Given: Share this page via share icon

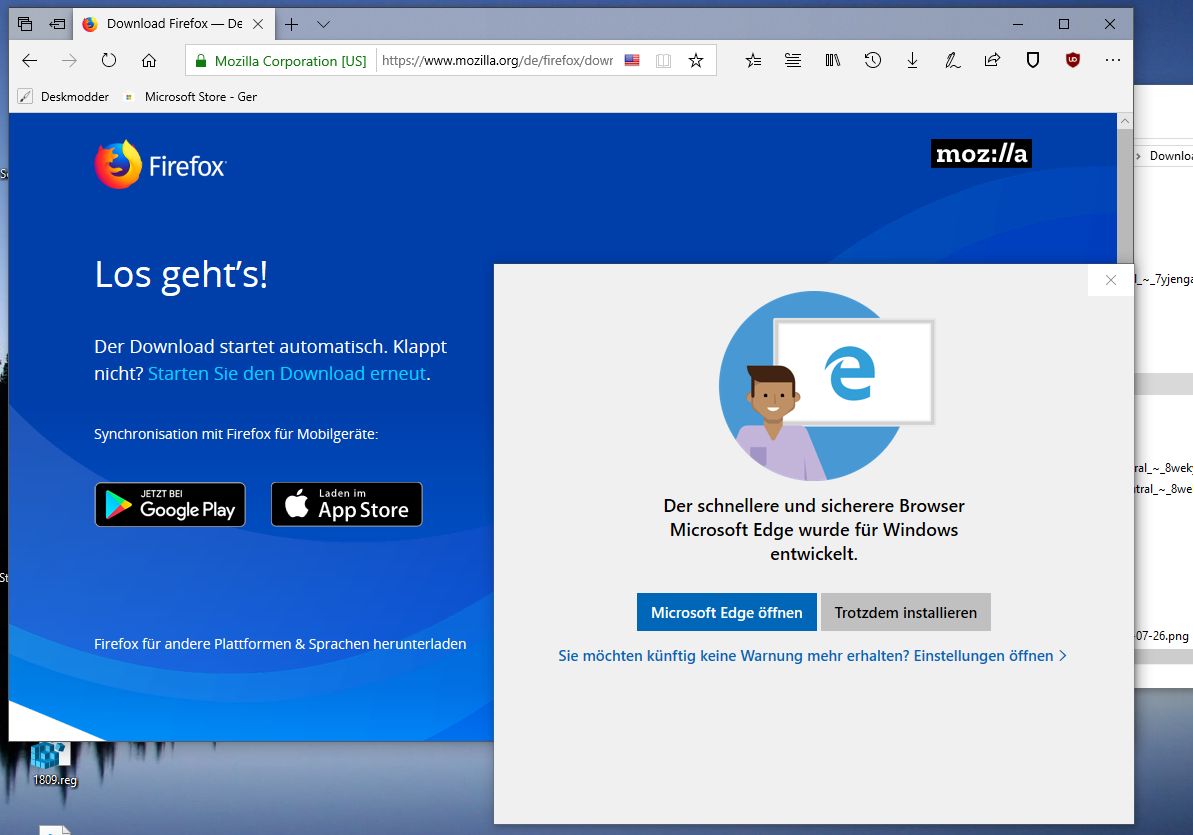Looking at the screenshot, I should (x=992, y=60).
